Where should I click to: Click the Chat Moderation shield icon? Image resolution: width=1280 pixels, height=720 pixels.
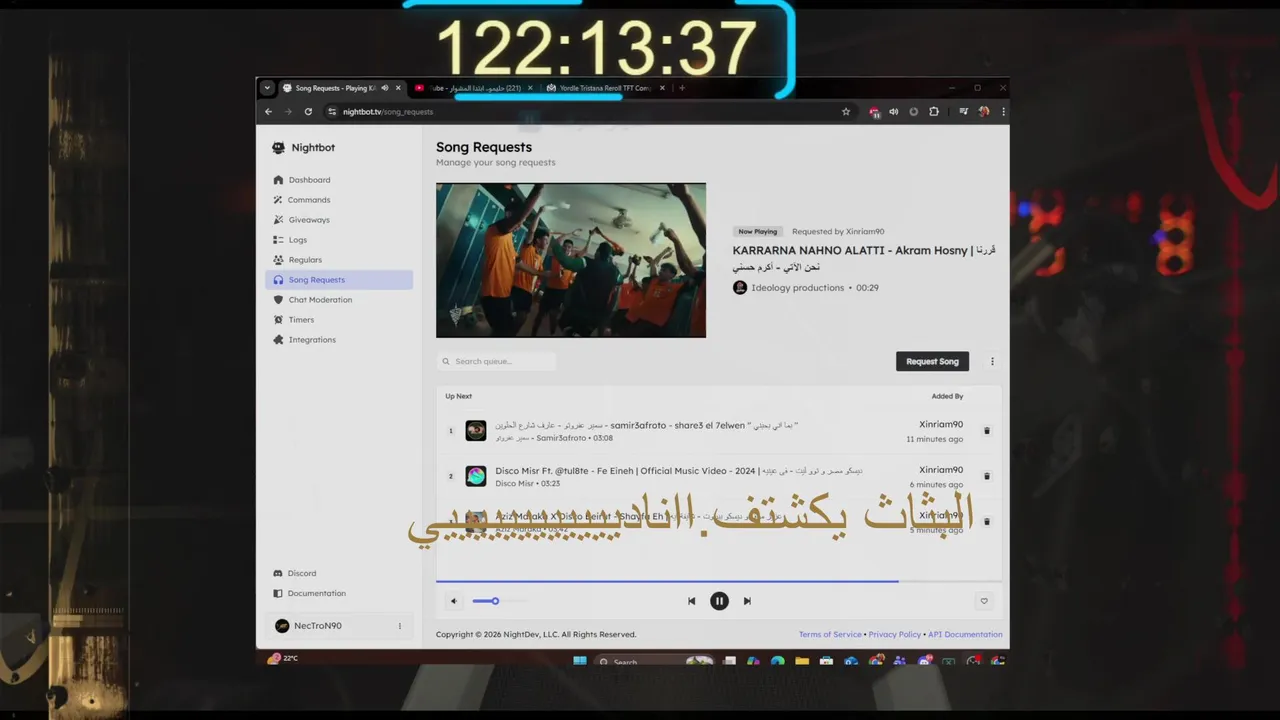(278, 300)
